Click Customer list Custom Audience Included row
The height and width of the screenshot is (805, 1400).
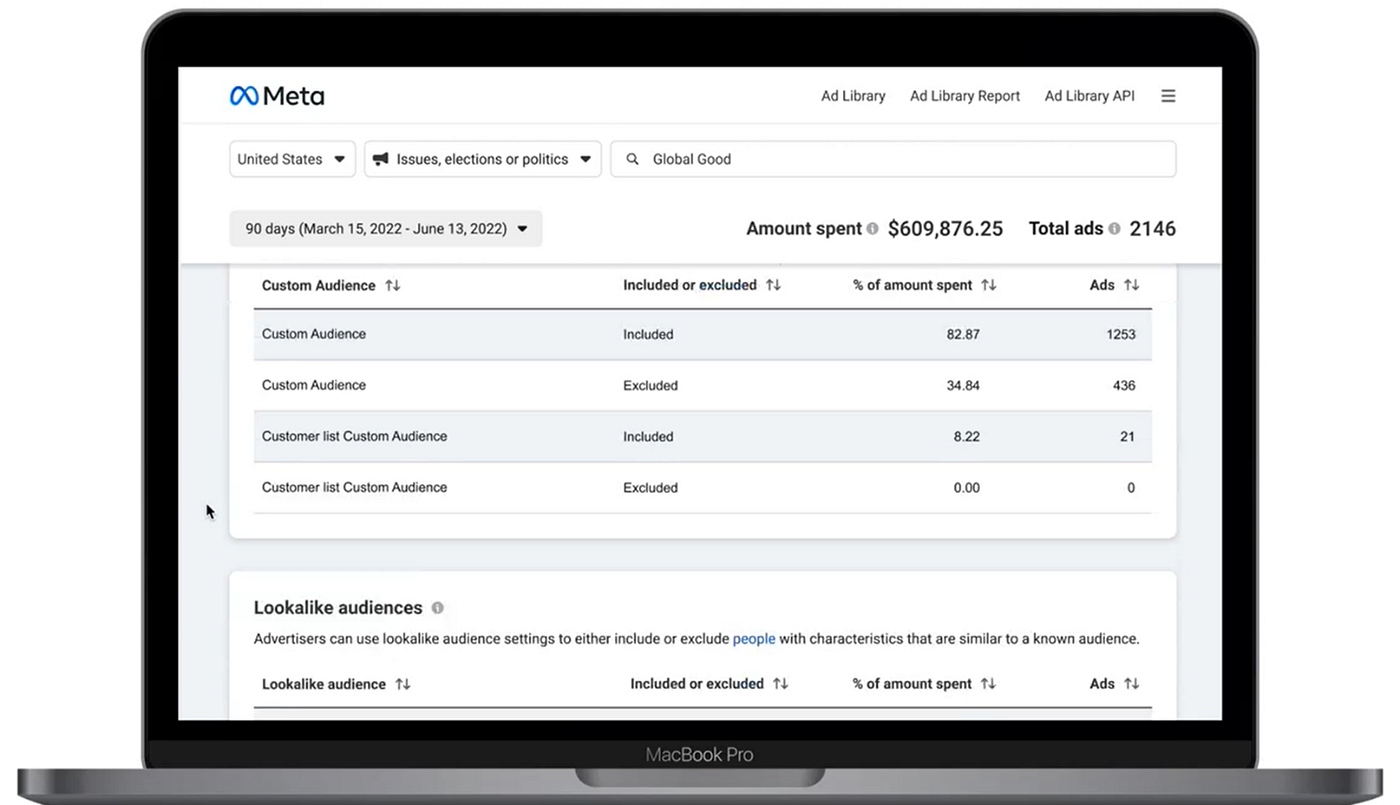pos(703,436)
